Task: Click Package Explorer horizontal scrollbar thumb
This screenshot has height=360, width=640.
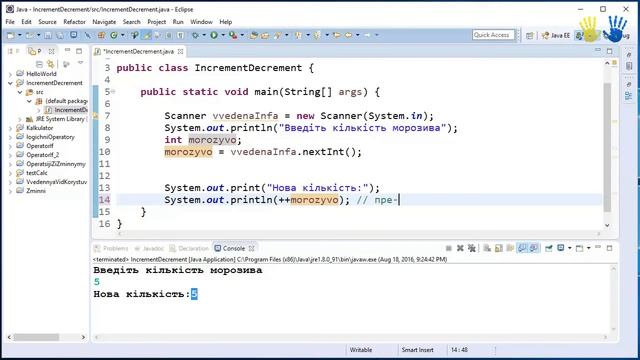Action: [x=36, y=337]
